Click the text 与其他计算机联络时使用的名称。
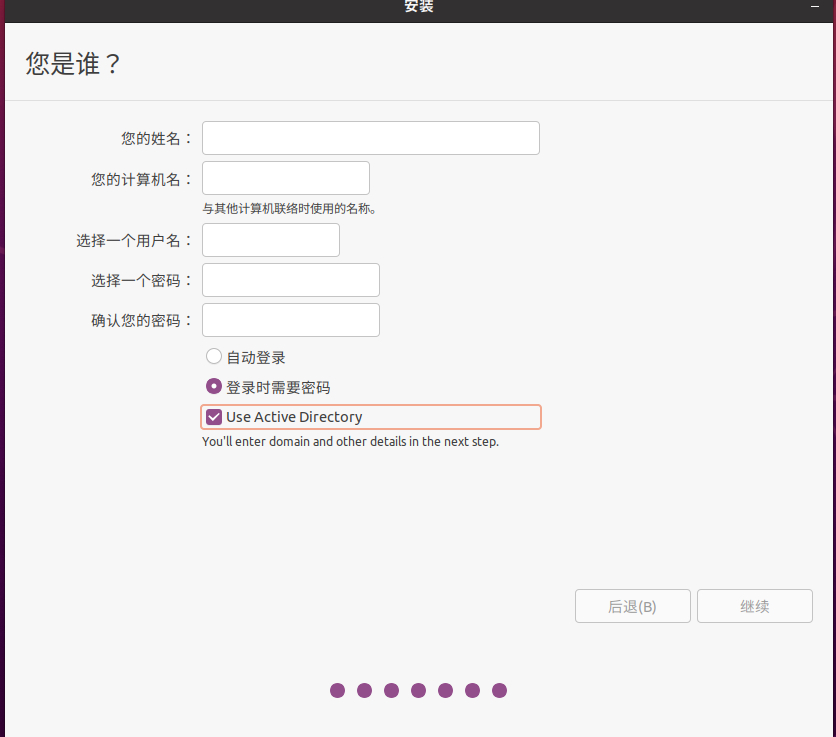This screenshot has height=737, width=836. tap(290, 209)
